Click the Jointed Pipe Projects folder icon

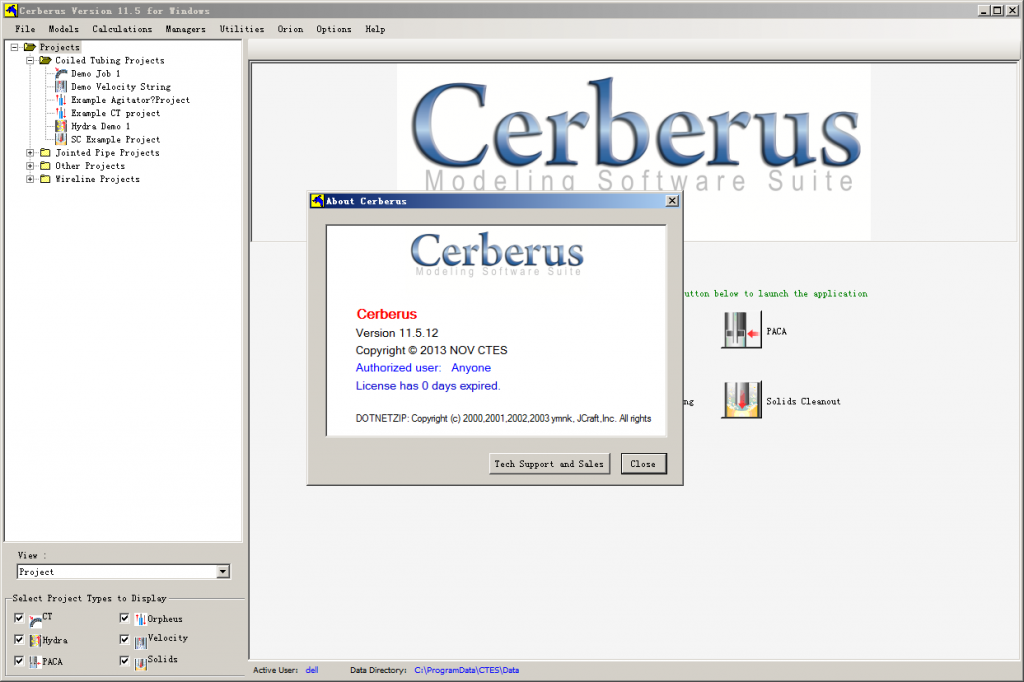[45, 152]
